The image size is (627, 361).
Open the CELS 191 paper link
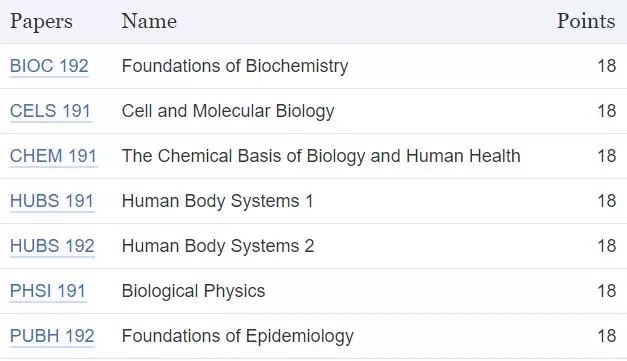click(50, 111)
